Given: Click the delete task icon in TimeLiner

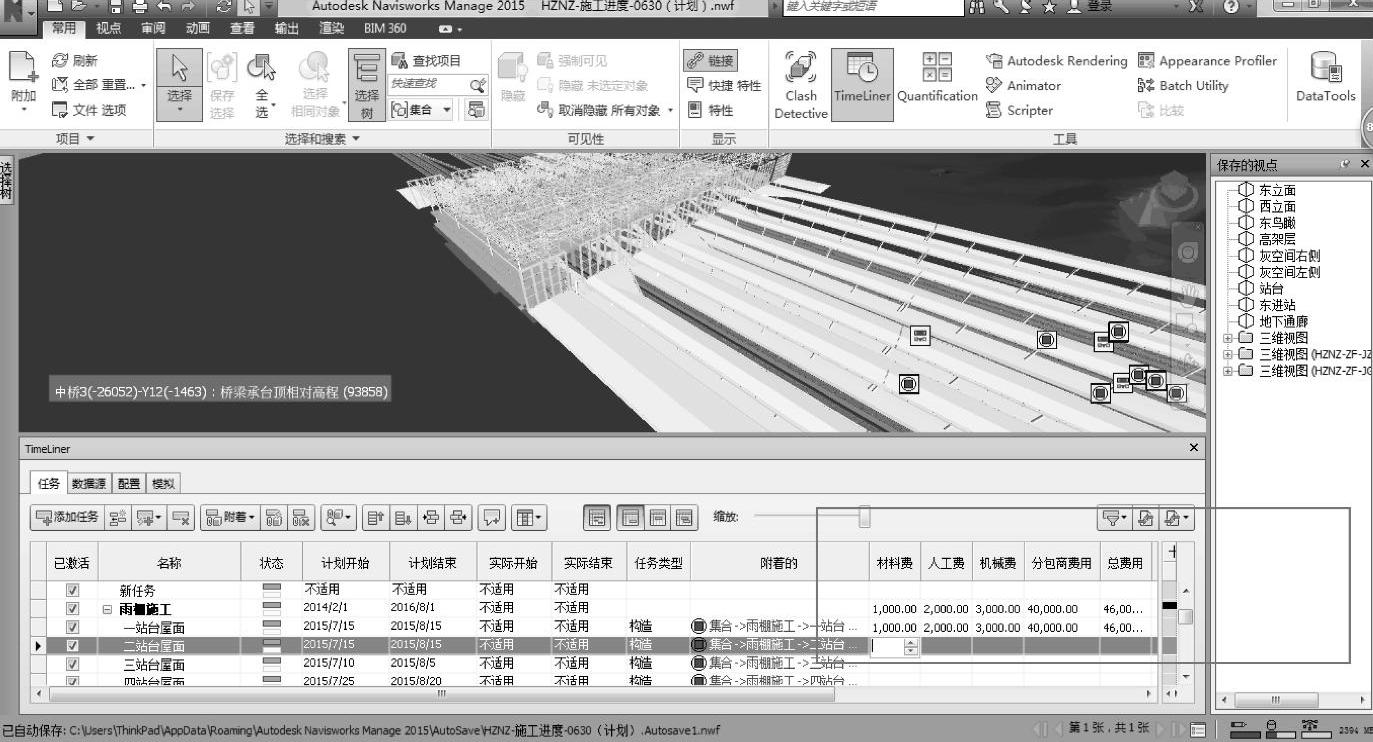Looking at the screenshot, I should (182, 518).
